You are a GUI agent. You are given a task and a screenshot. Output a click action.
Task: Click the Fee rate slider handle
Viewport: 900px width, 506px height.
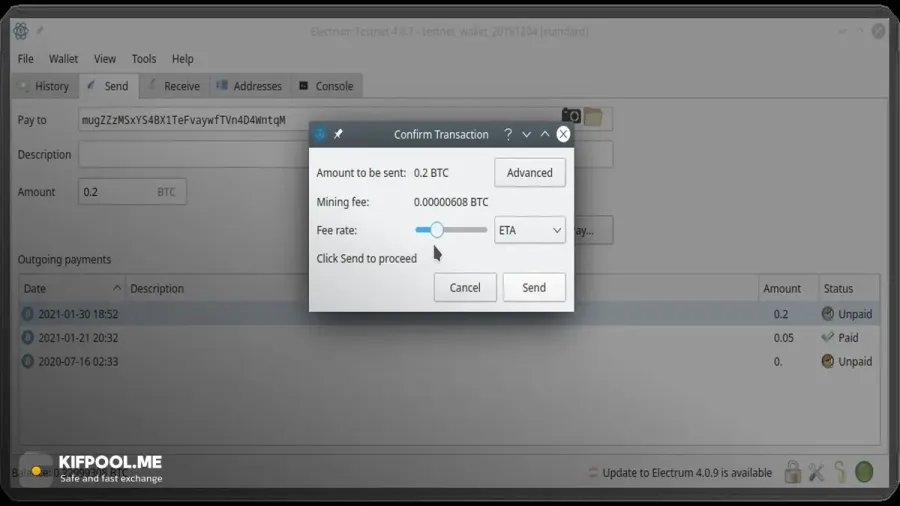coord(437,229)
